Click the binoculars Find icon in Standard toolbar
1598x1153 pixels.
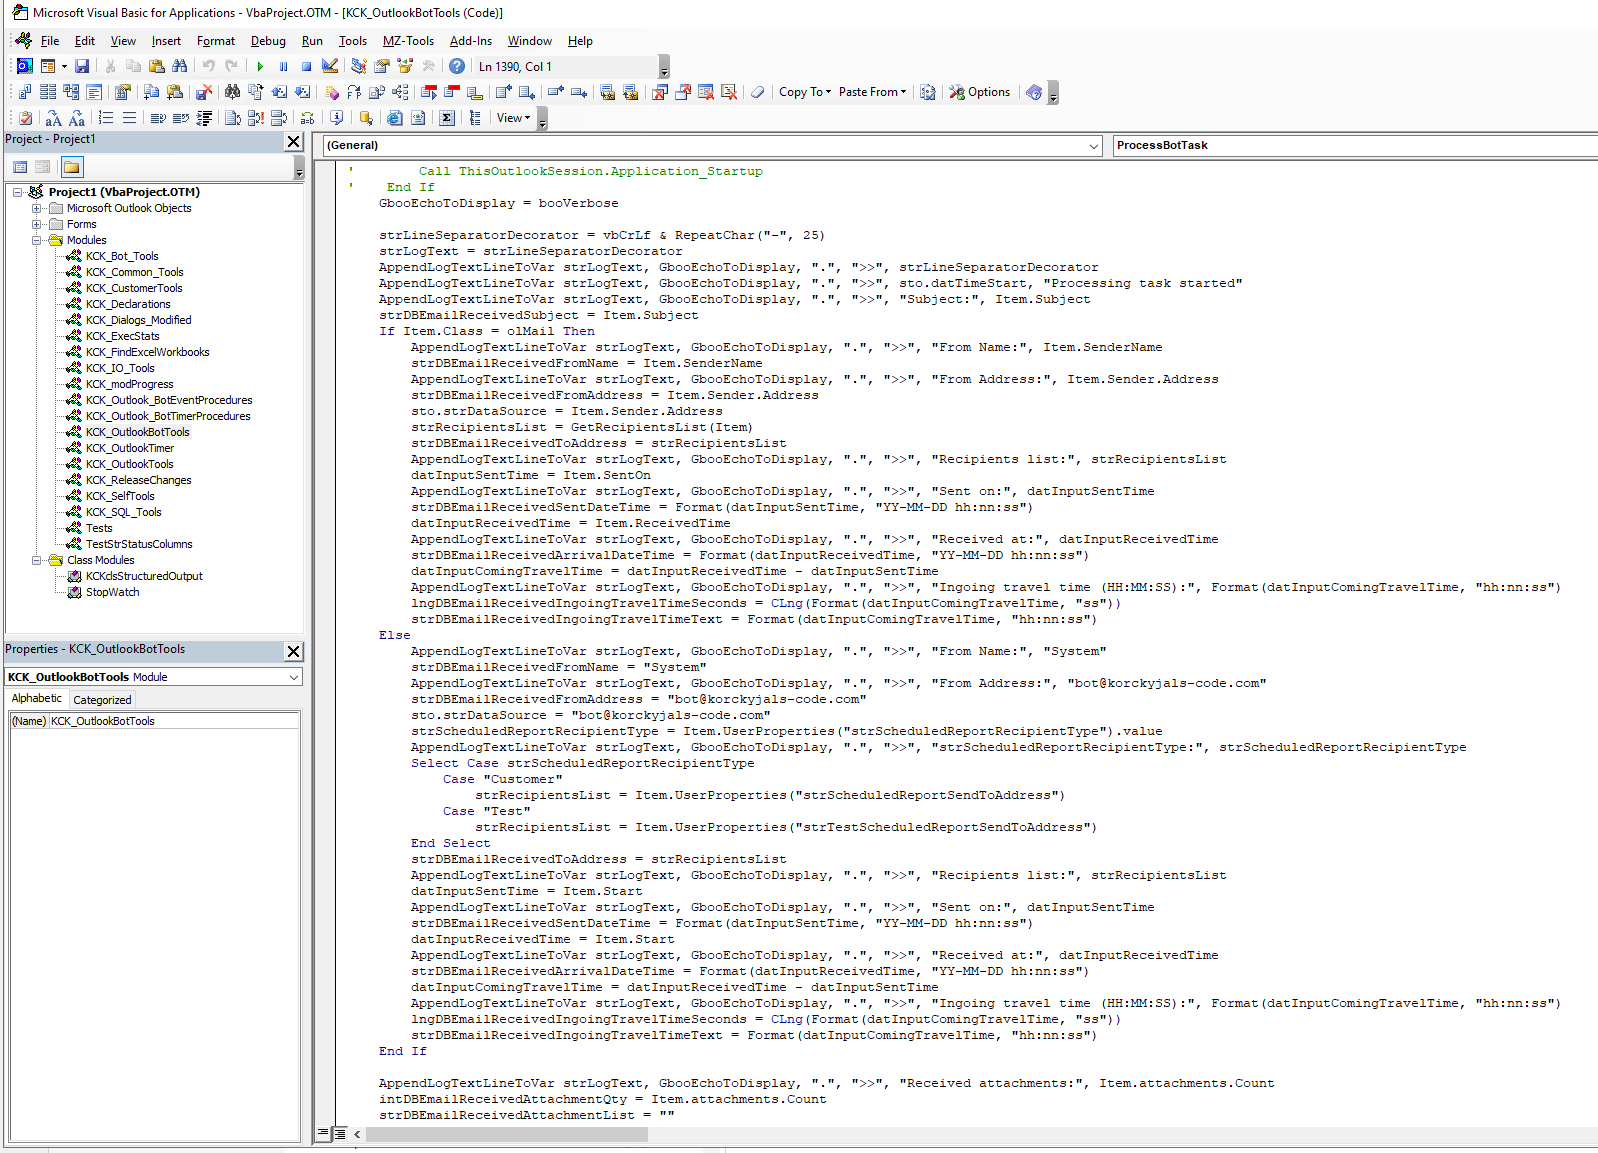click(180, 66)
